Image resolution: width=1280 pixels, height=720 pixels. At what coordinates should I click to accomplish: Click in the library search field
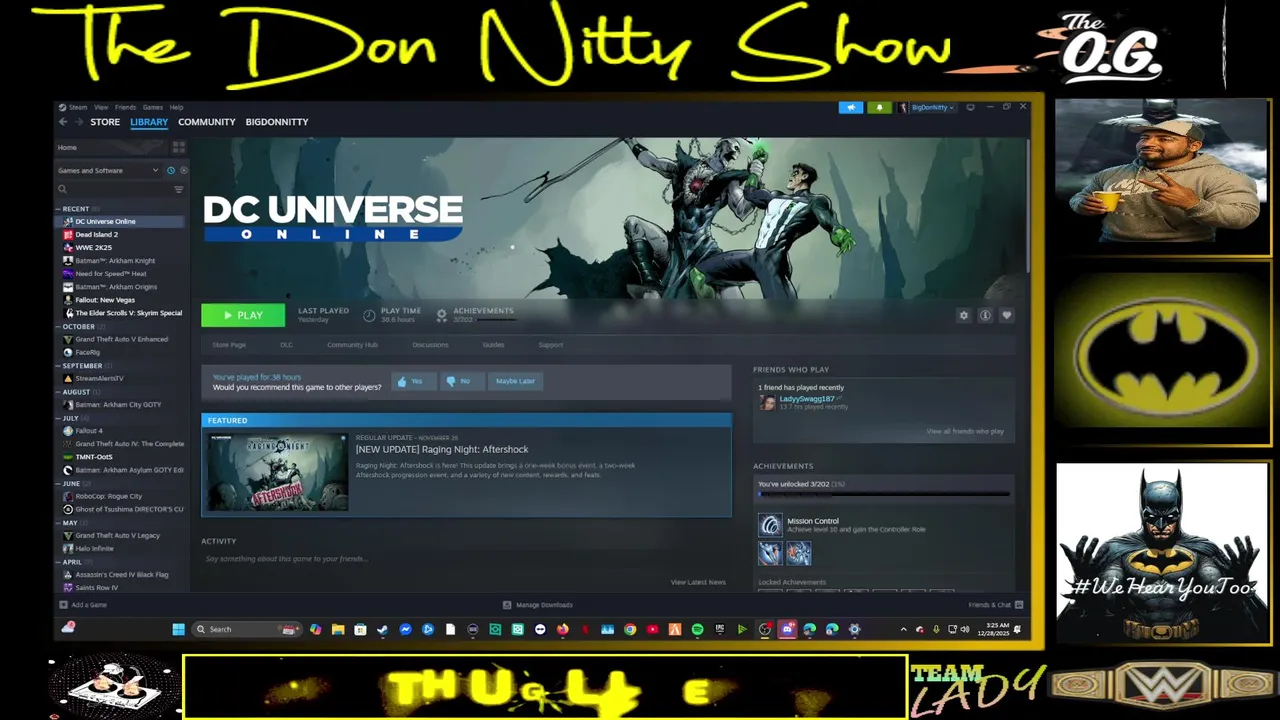[x=112, y=189]
